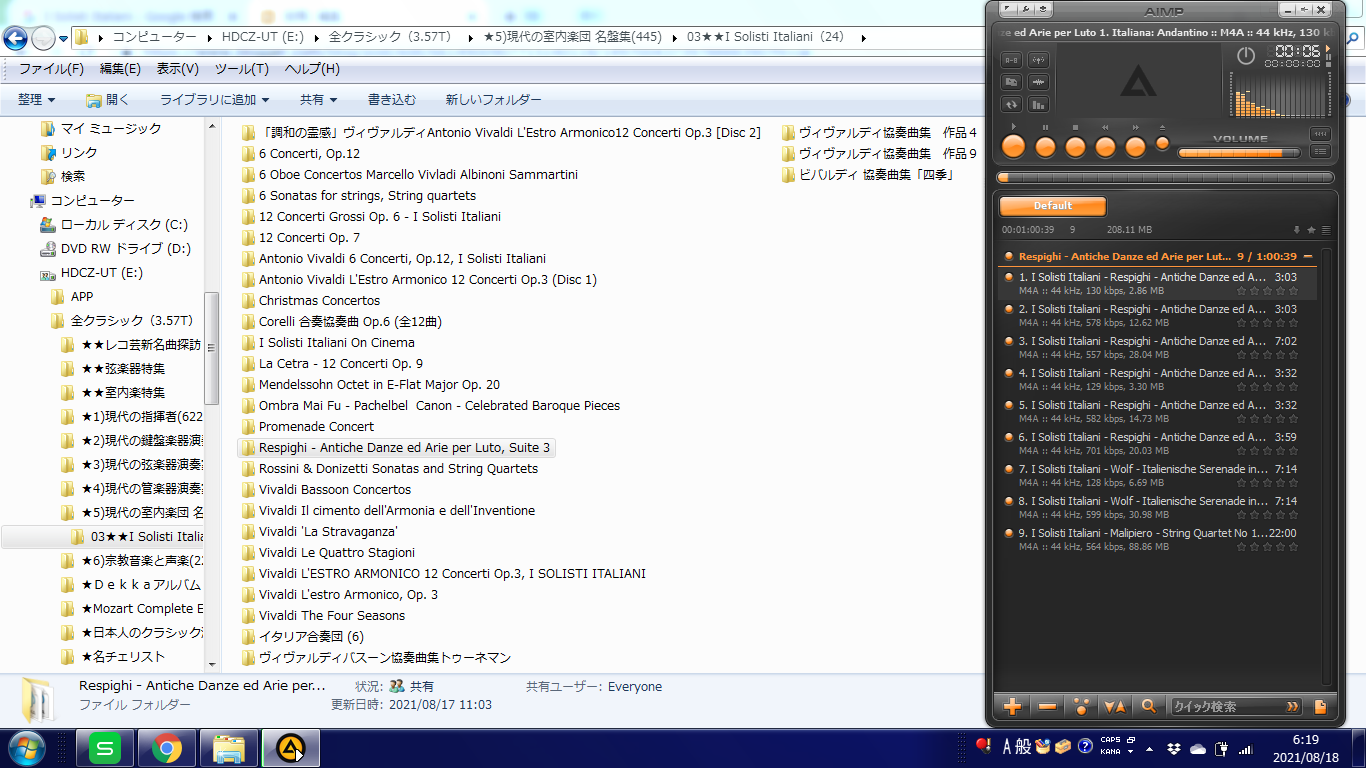Select track 3 in the AIMP playlist

pos(1158,348)
